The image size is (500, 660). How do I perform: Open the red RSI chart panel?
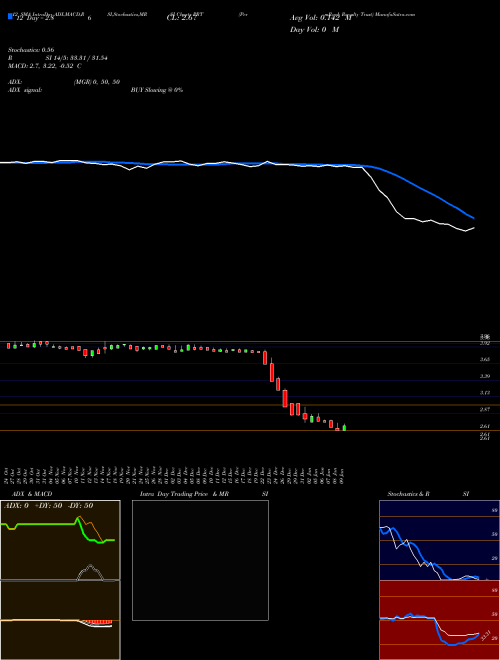tap(439, 620)
